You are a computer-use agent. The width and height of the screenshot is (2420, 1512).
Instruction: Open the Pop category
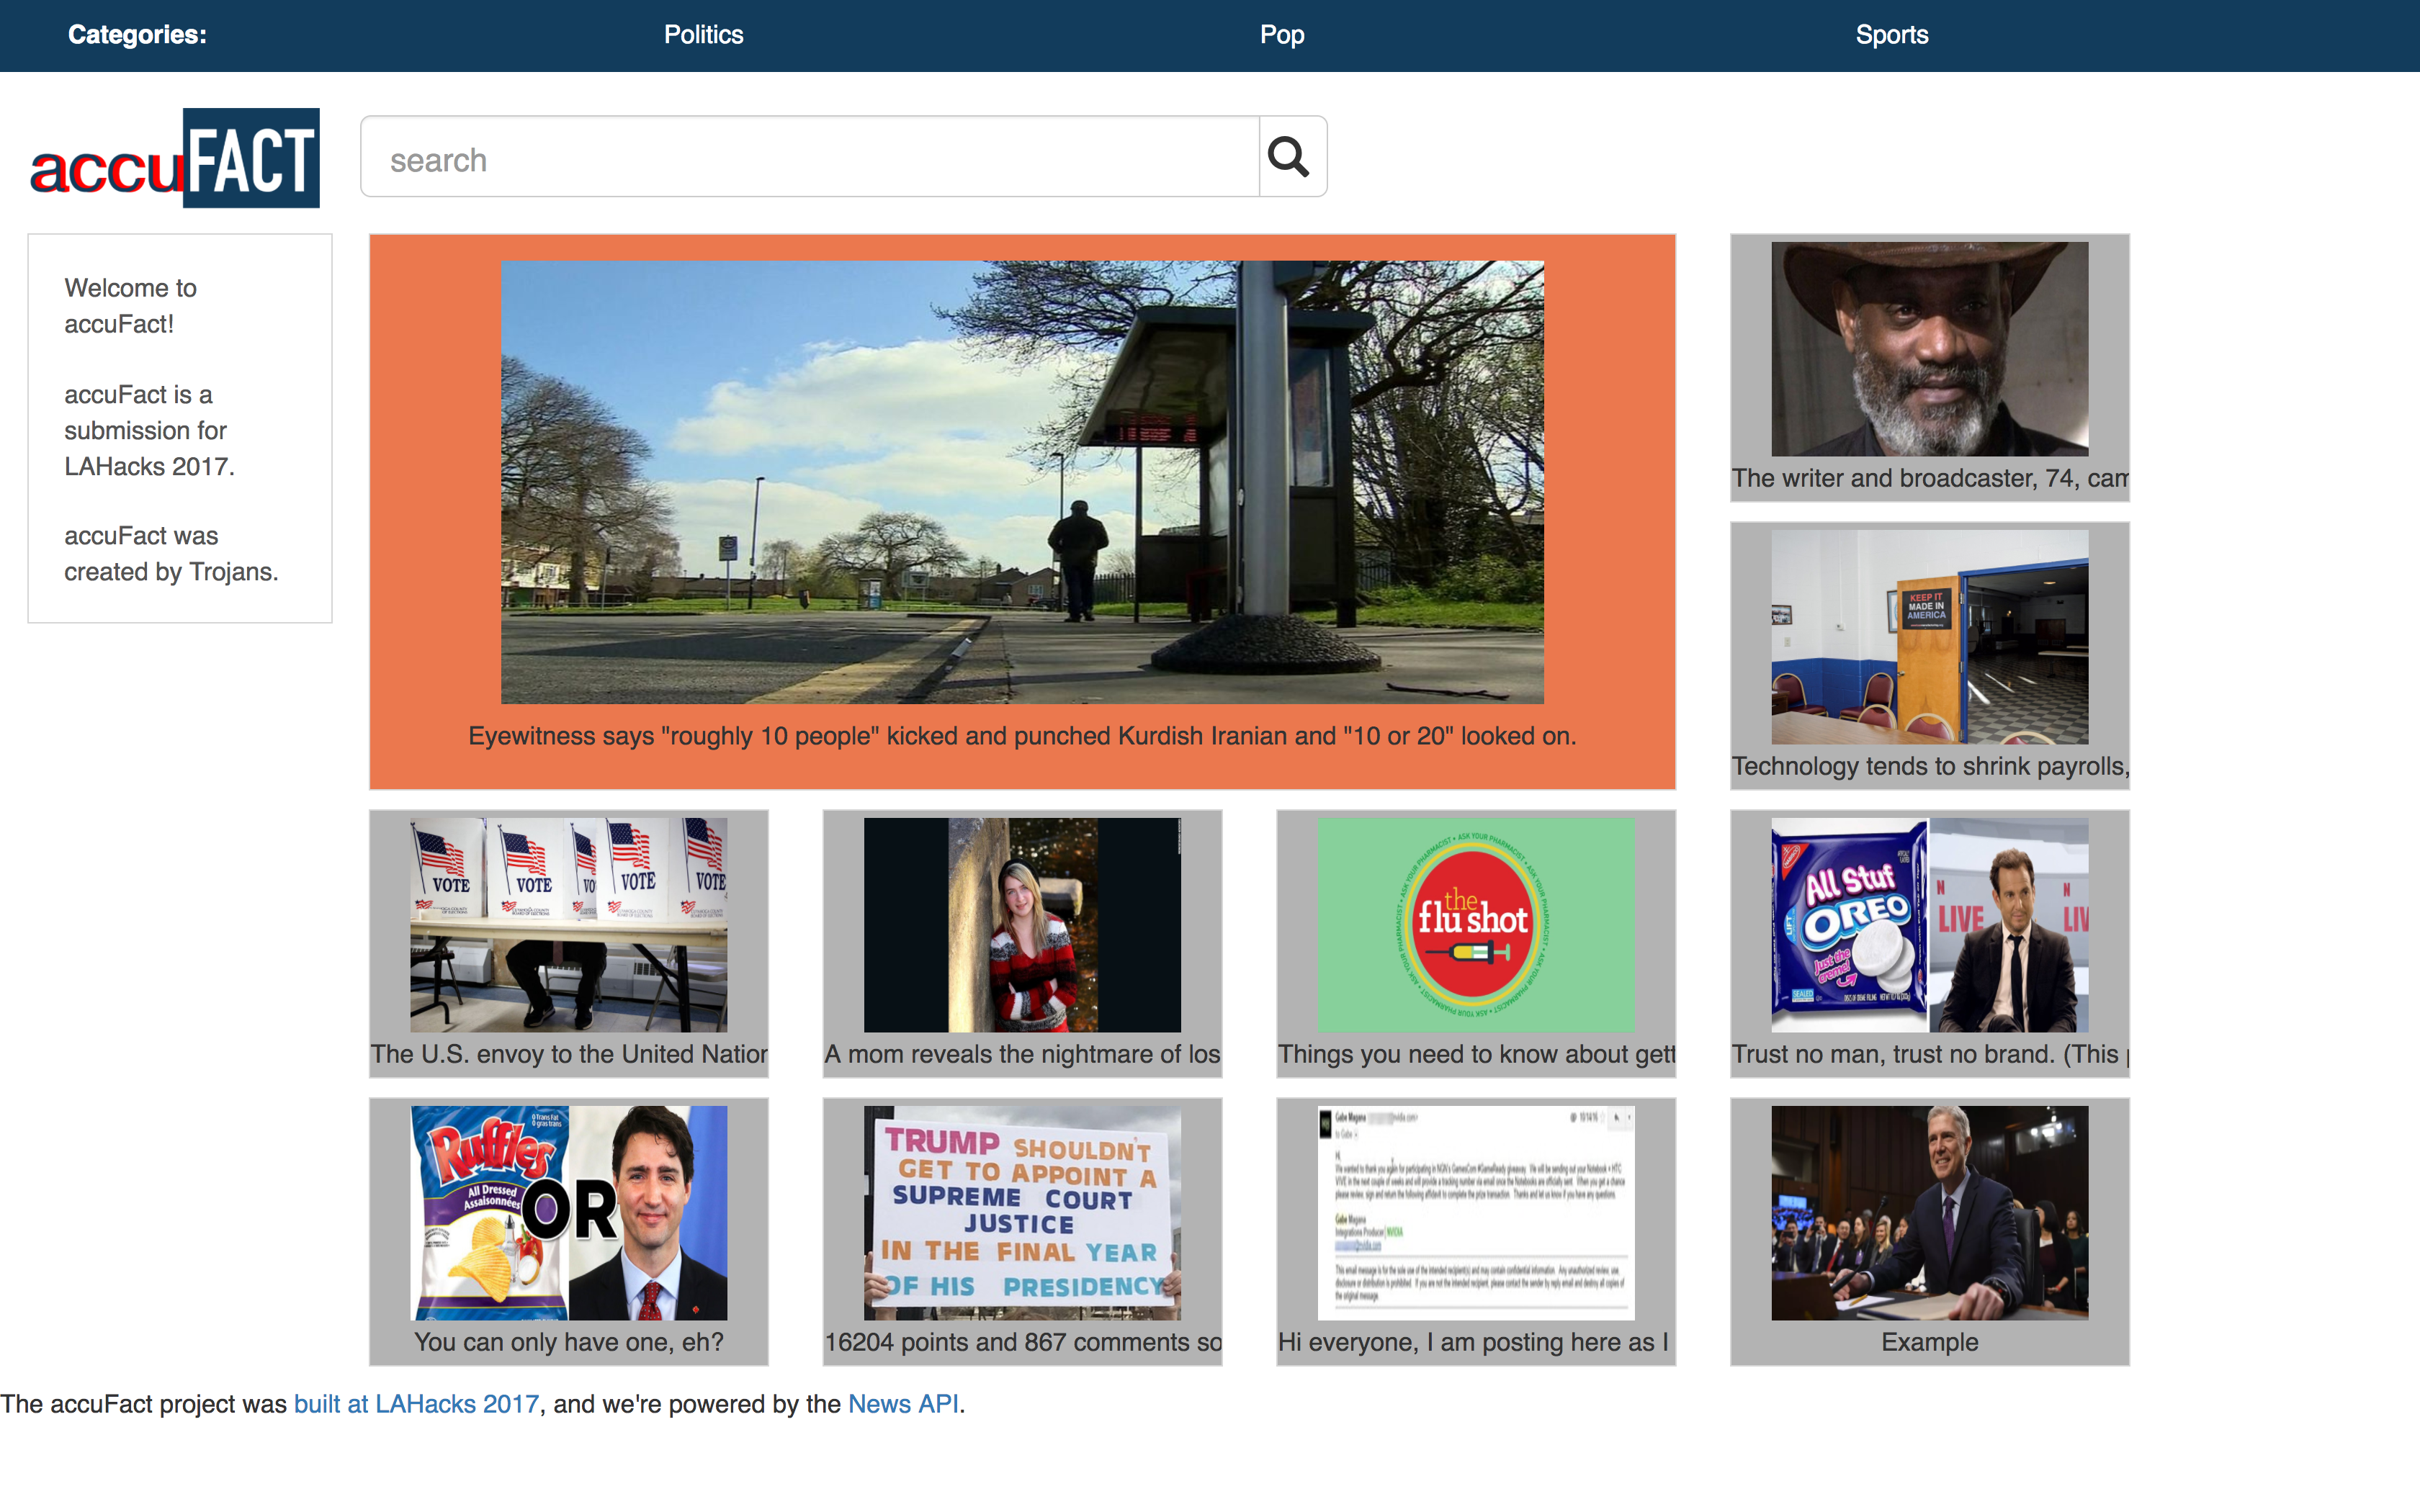(x=1281, y=35)
